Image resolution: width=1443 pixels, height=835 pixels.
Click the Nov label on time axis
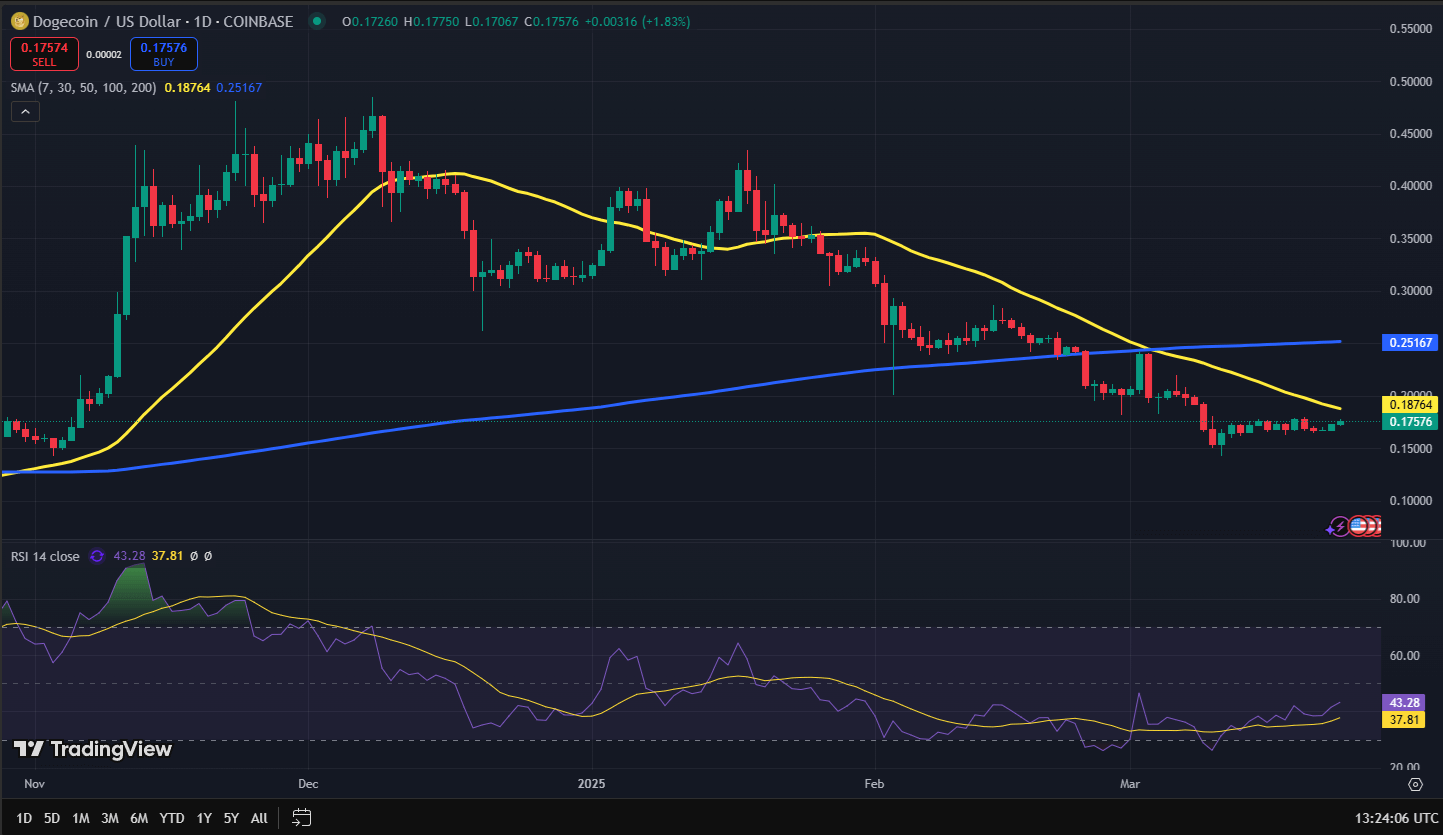[35, 784]
